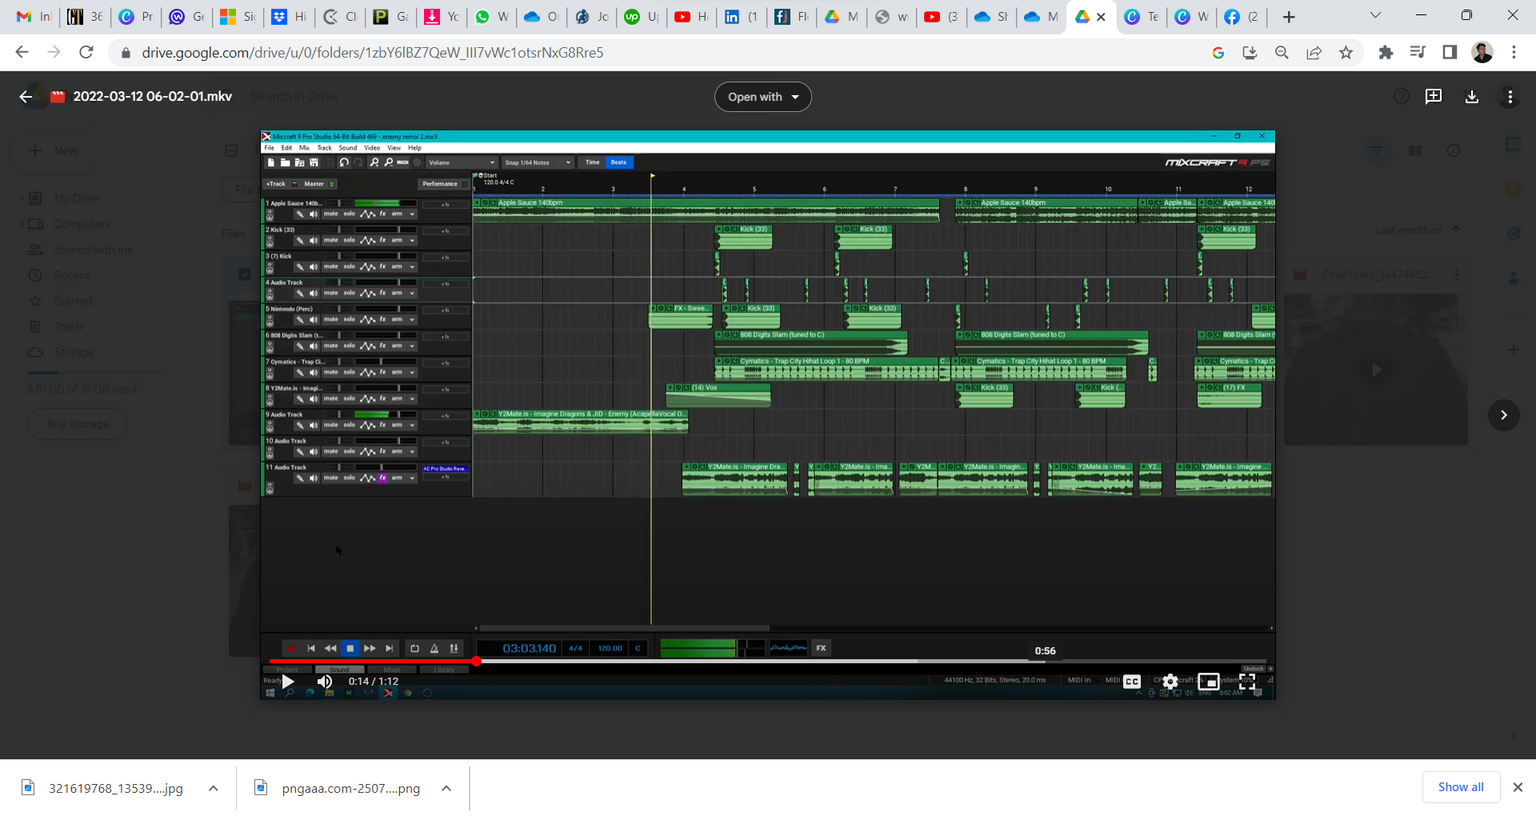Click the install app icon in address bar
Viewport: 1536px width, 816px height.
tap(1250, 53)
